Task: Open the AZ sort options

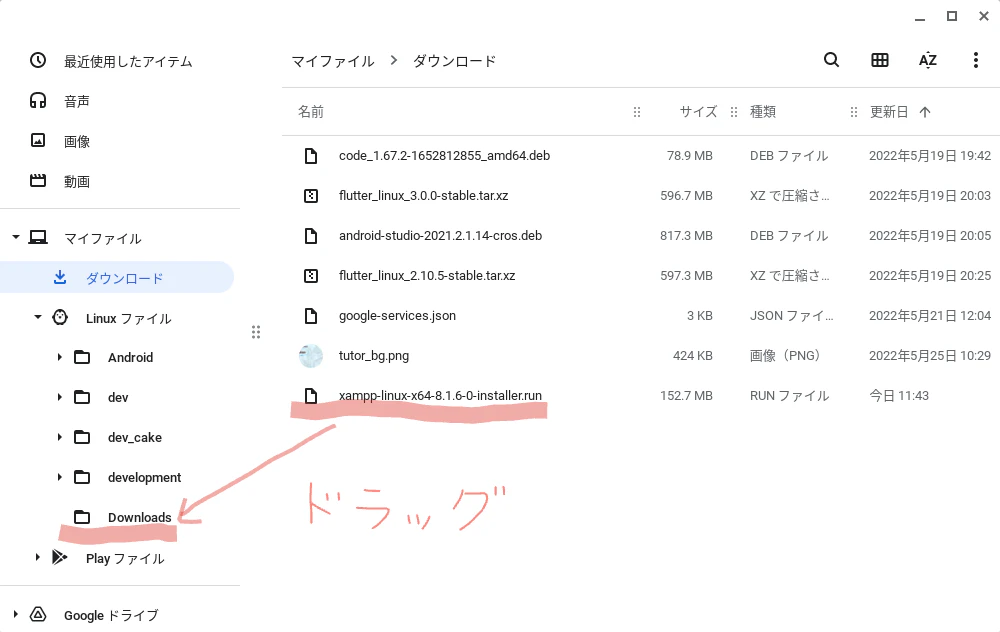Action: (927, 60)
